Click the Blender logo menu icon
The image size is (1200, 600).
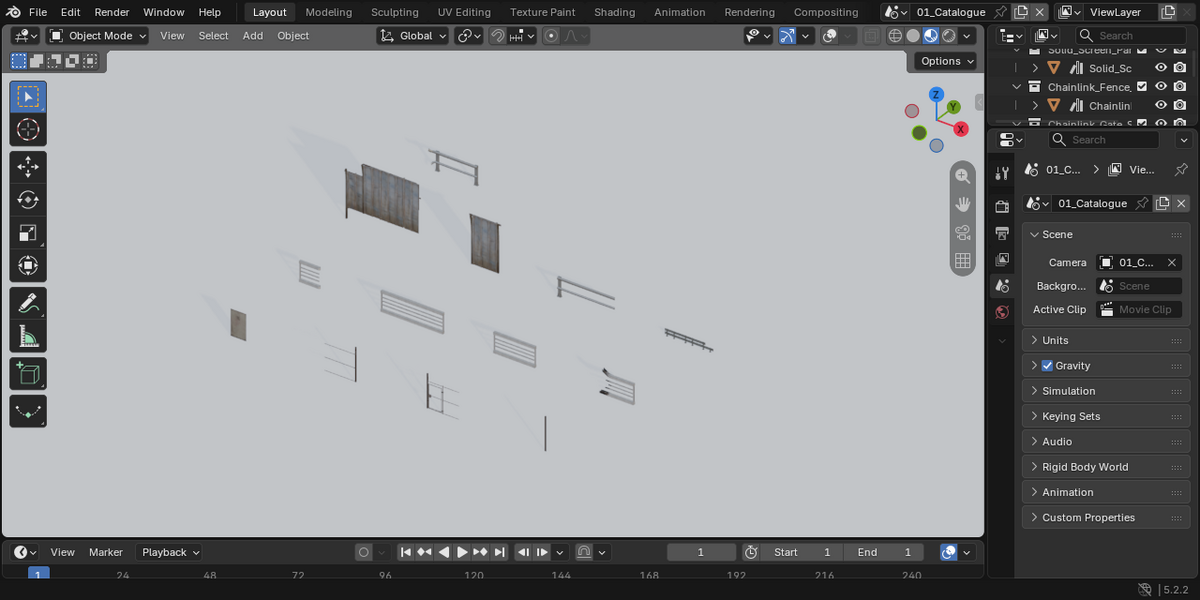[x=11, y=12]
